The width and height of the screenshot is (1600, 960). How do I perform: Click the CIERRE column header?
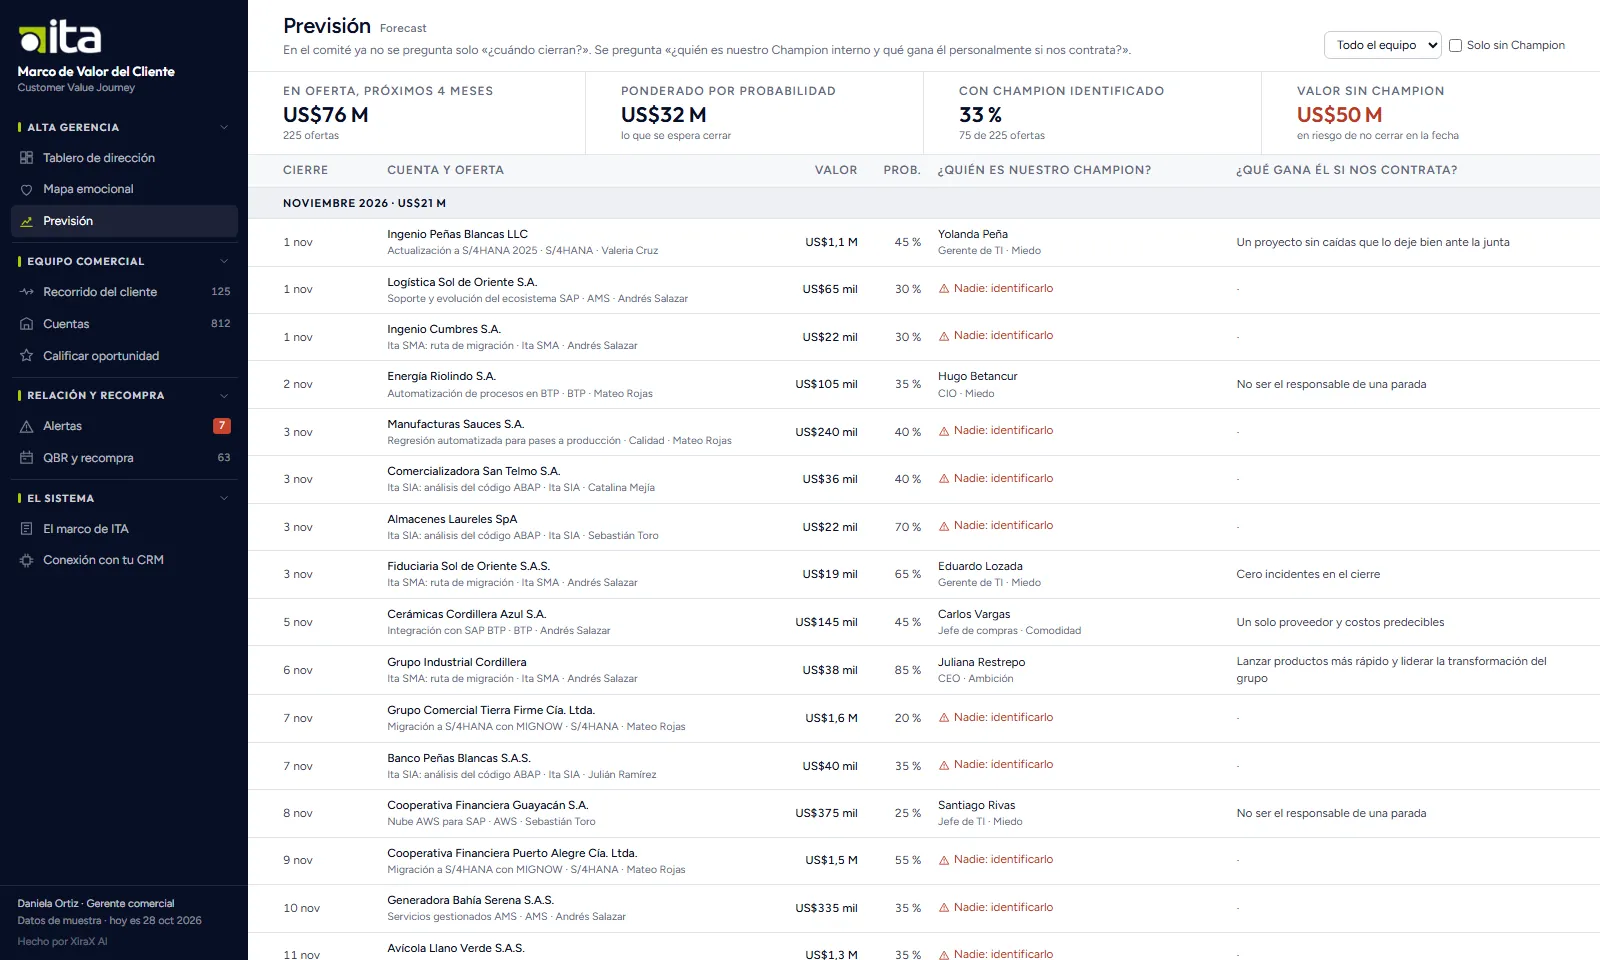click(305, 170)
